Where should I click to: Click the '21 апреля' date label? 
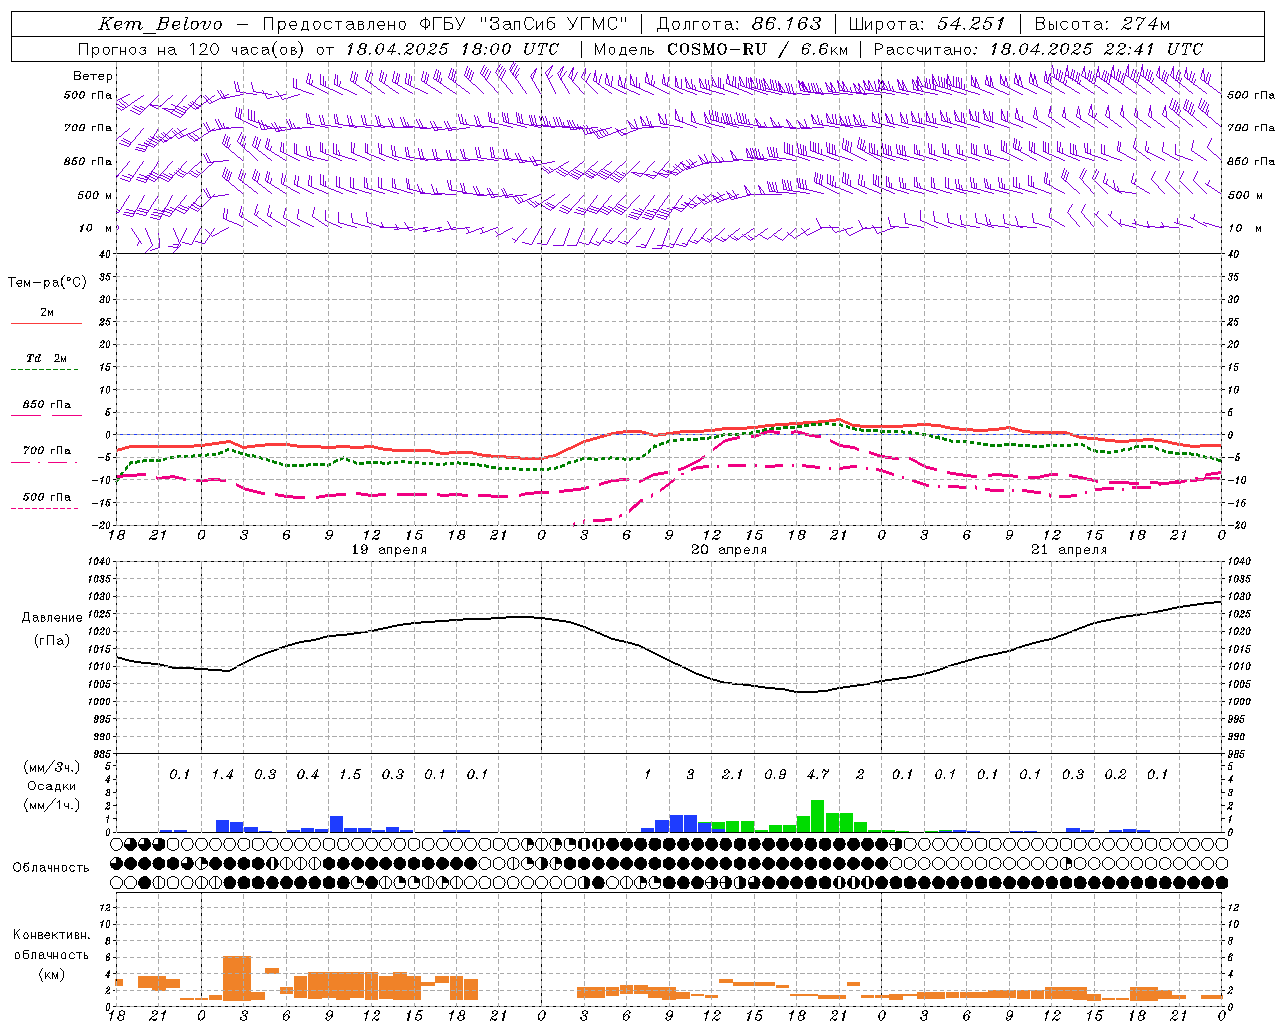click(1069, 550)
